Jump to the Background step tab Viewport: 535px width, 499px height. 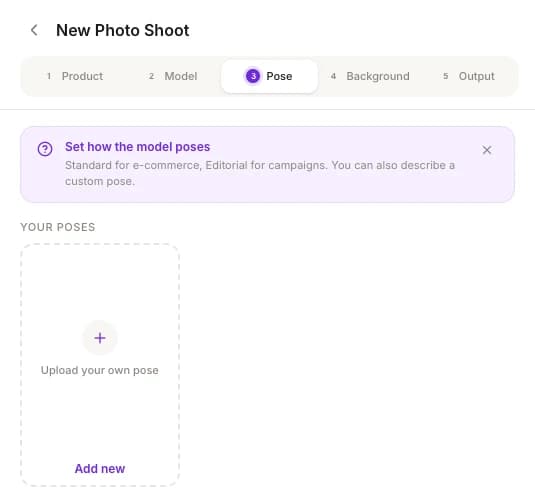[371, 76]
